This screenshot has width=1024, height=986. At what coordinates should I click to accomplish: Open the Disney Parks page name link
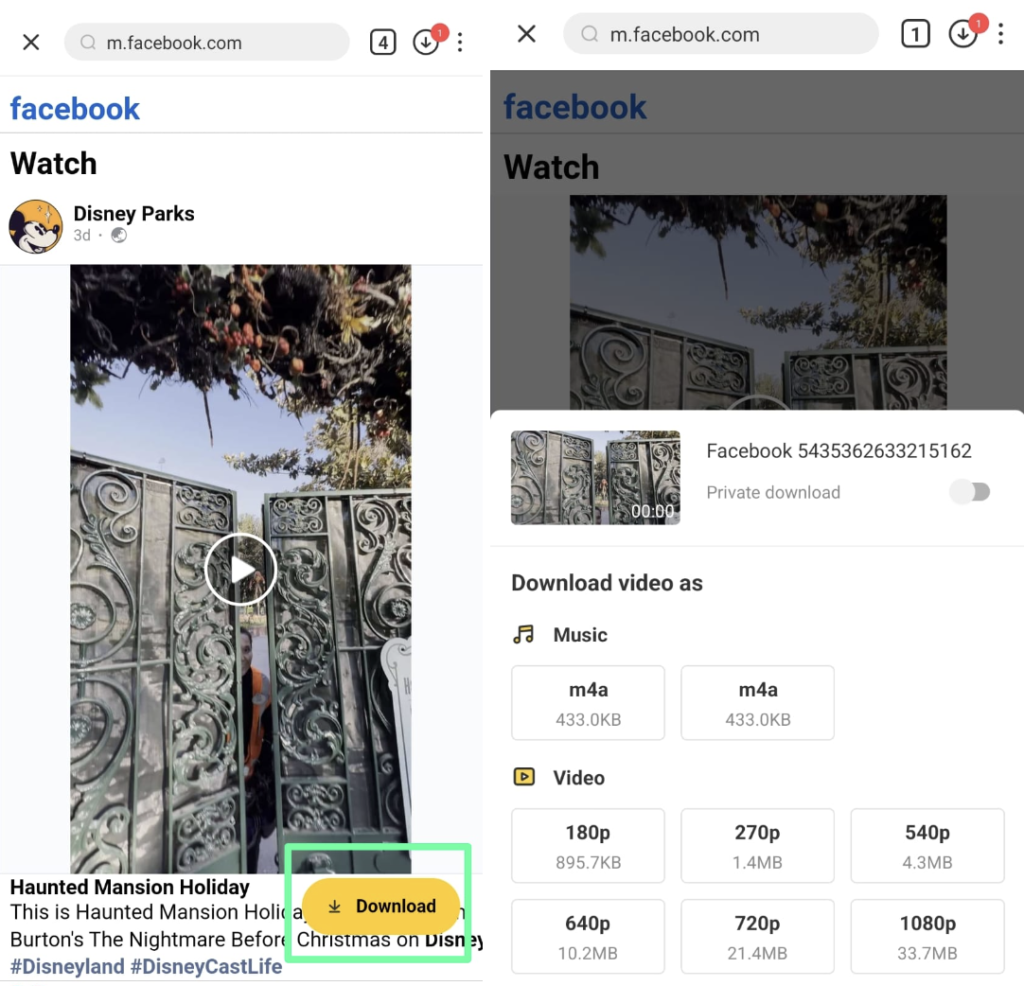click(x=134, y=214)
